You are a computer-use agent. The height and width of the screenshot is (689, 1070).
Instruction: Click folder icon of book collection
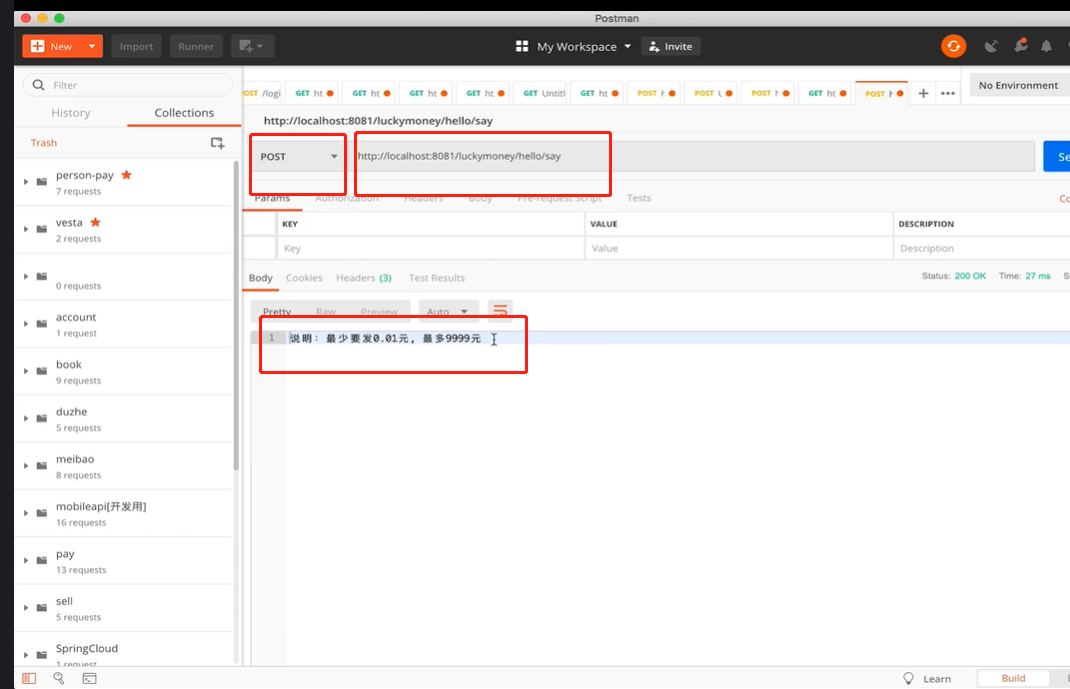pyautogui.click(x=42, y=371)
